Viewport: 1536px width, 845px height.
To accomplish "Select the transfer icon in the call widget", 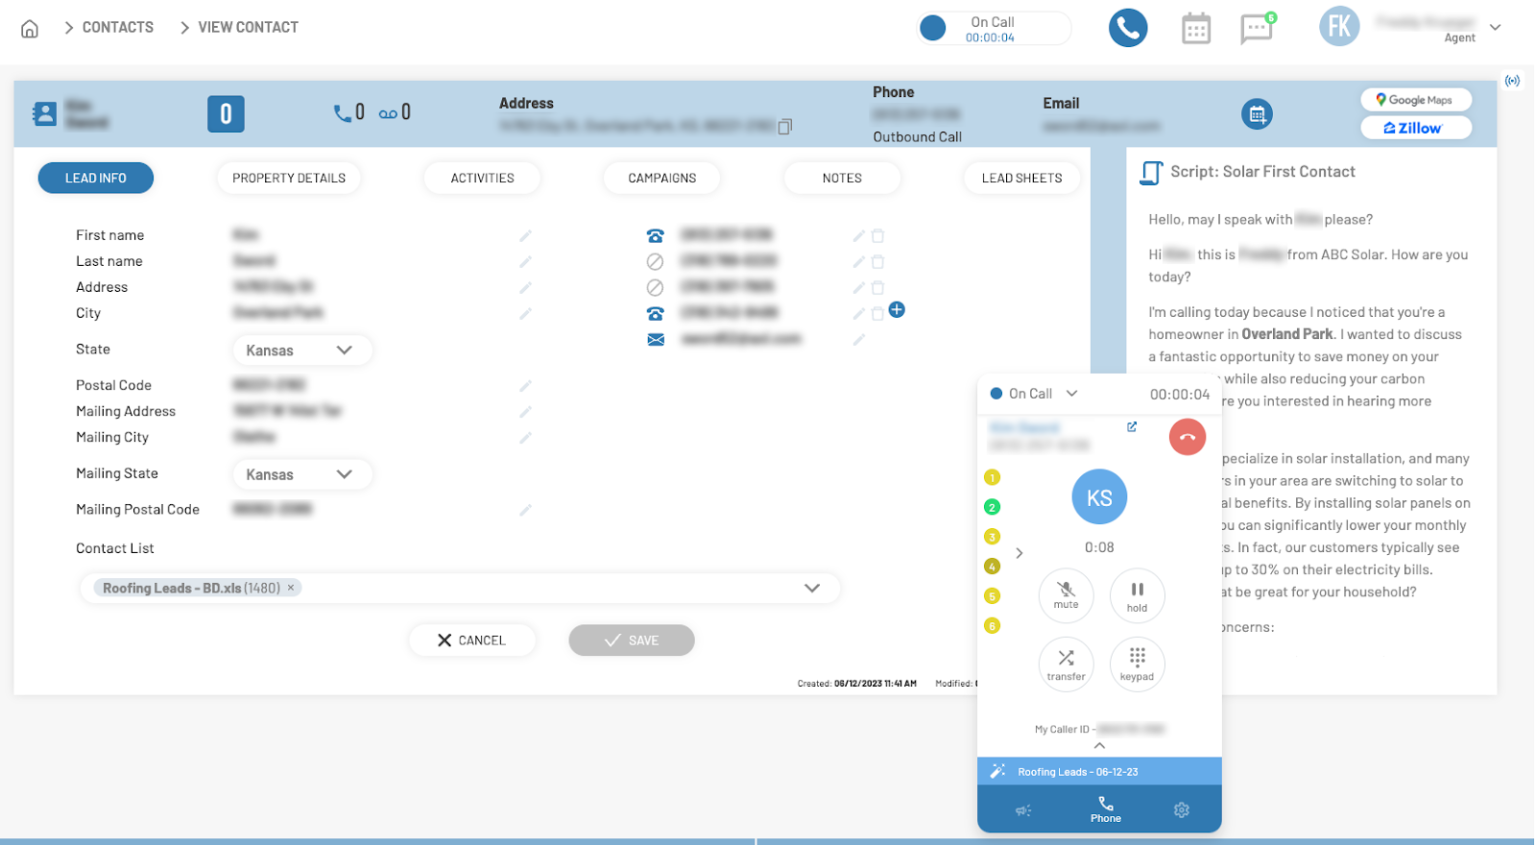I will (1066, 664).
